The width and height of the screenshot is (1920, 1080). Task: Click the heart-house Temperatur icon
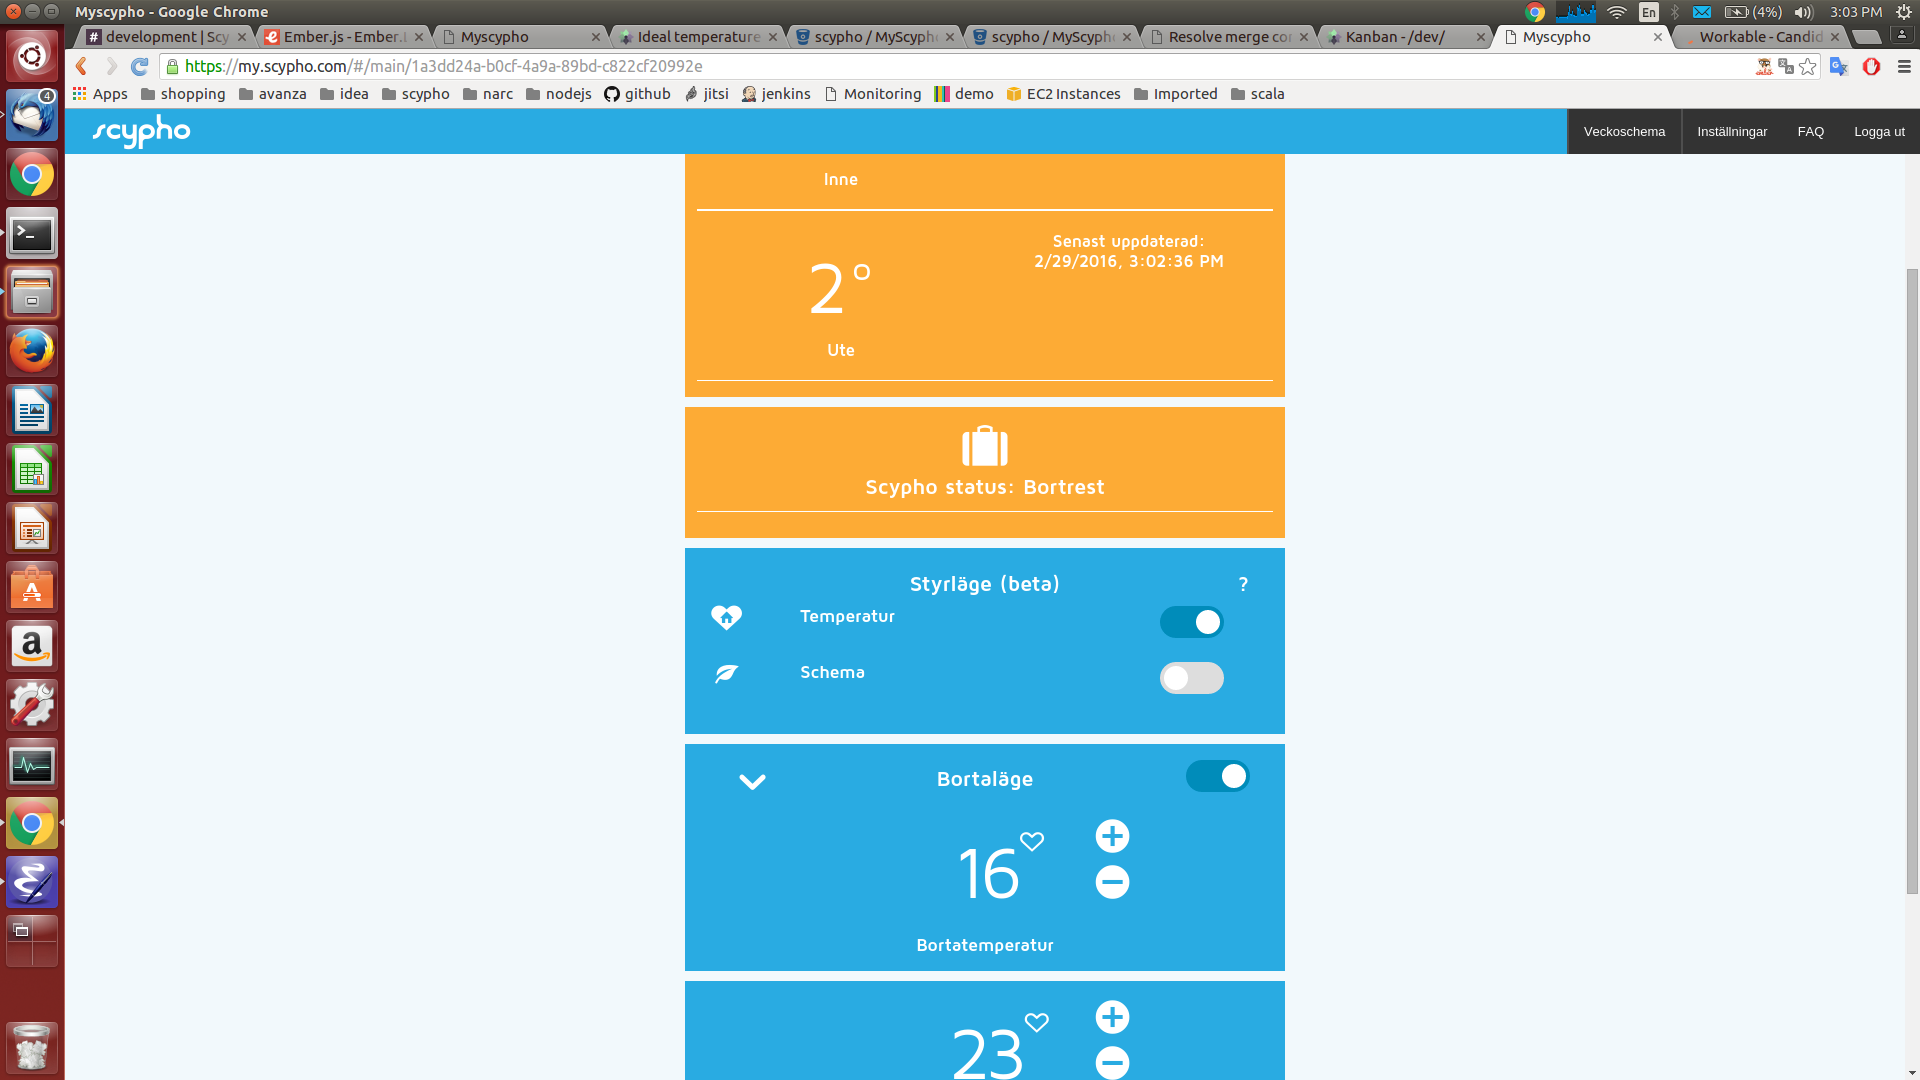tap(727, 617)
